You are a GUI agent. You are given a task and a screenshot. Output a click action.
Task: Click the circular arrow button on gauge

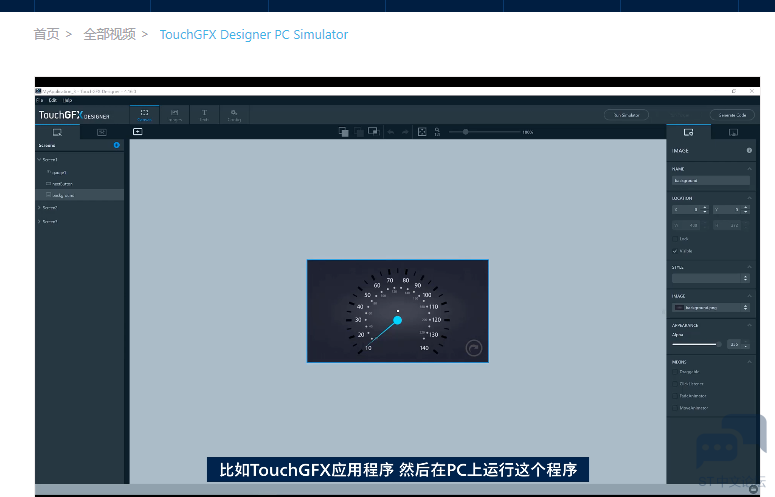(474, 348)
